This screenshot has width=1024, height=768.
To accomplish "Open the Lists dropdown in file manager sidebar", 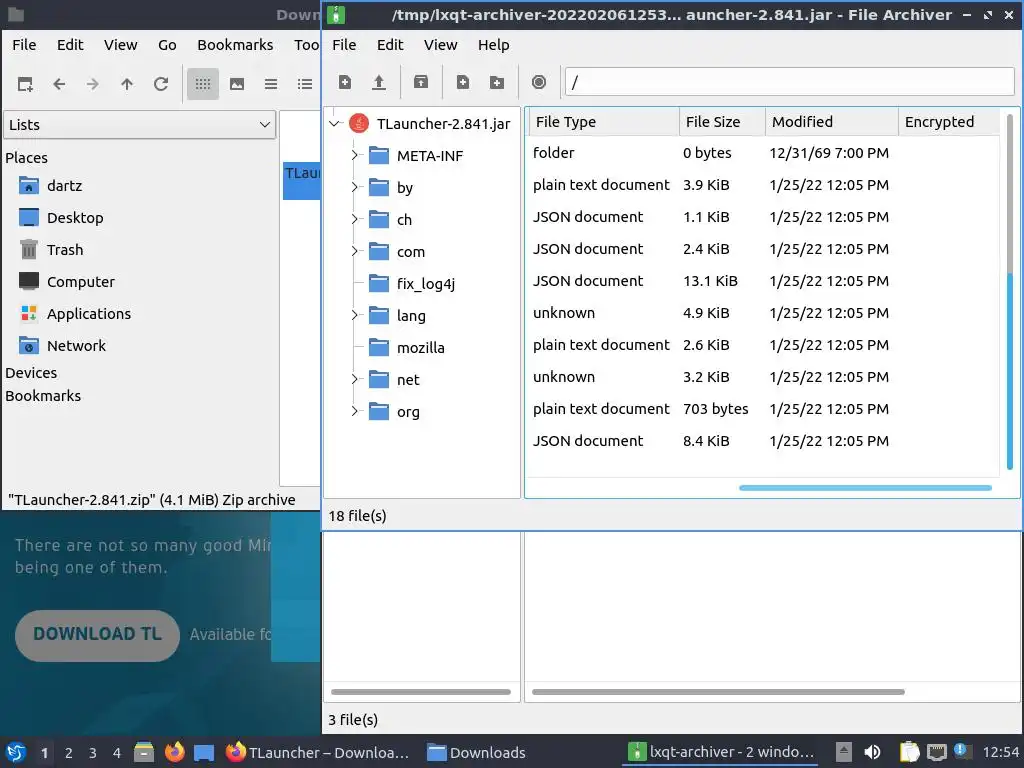I will [140, 125].
